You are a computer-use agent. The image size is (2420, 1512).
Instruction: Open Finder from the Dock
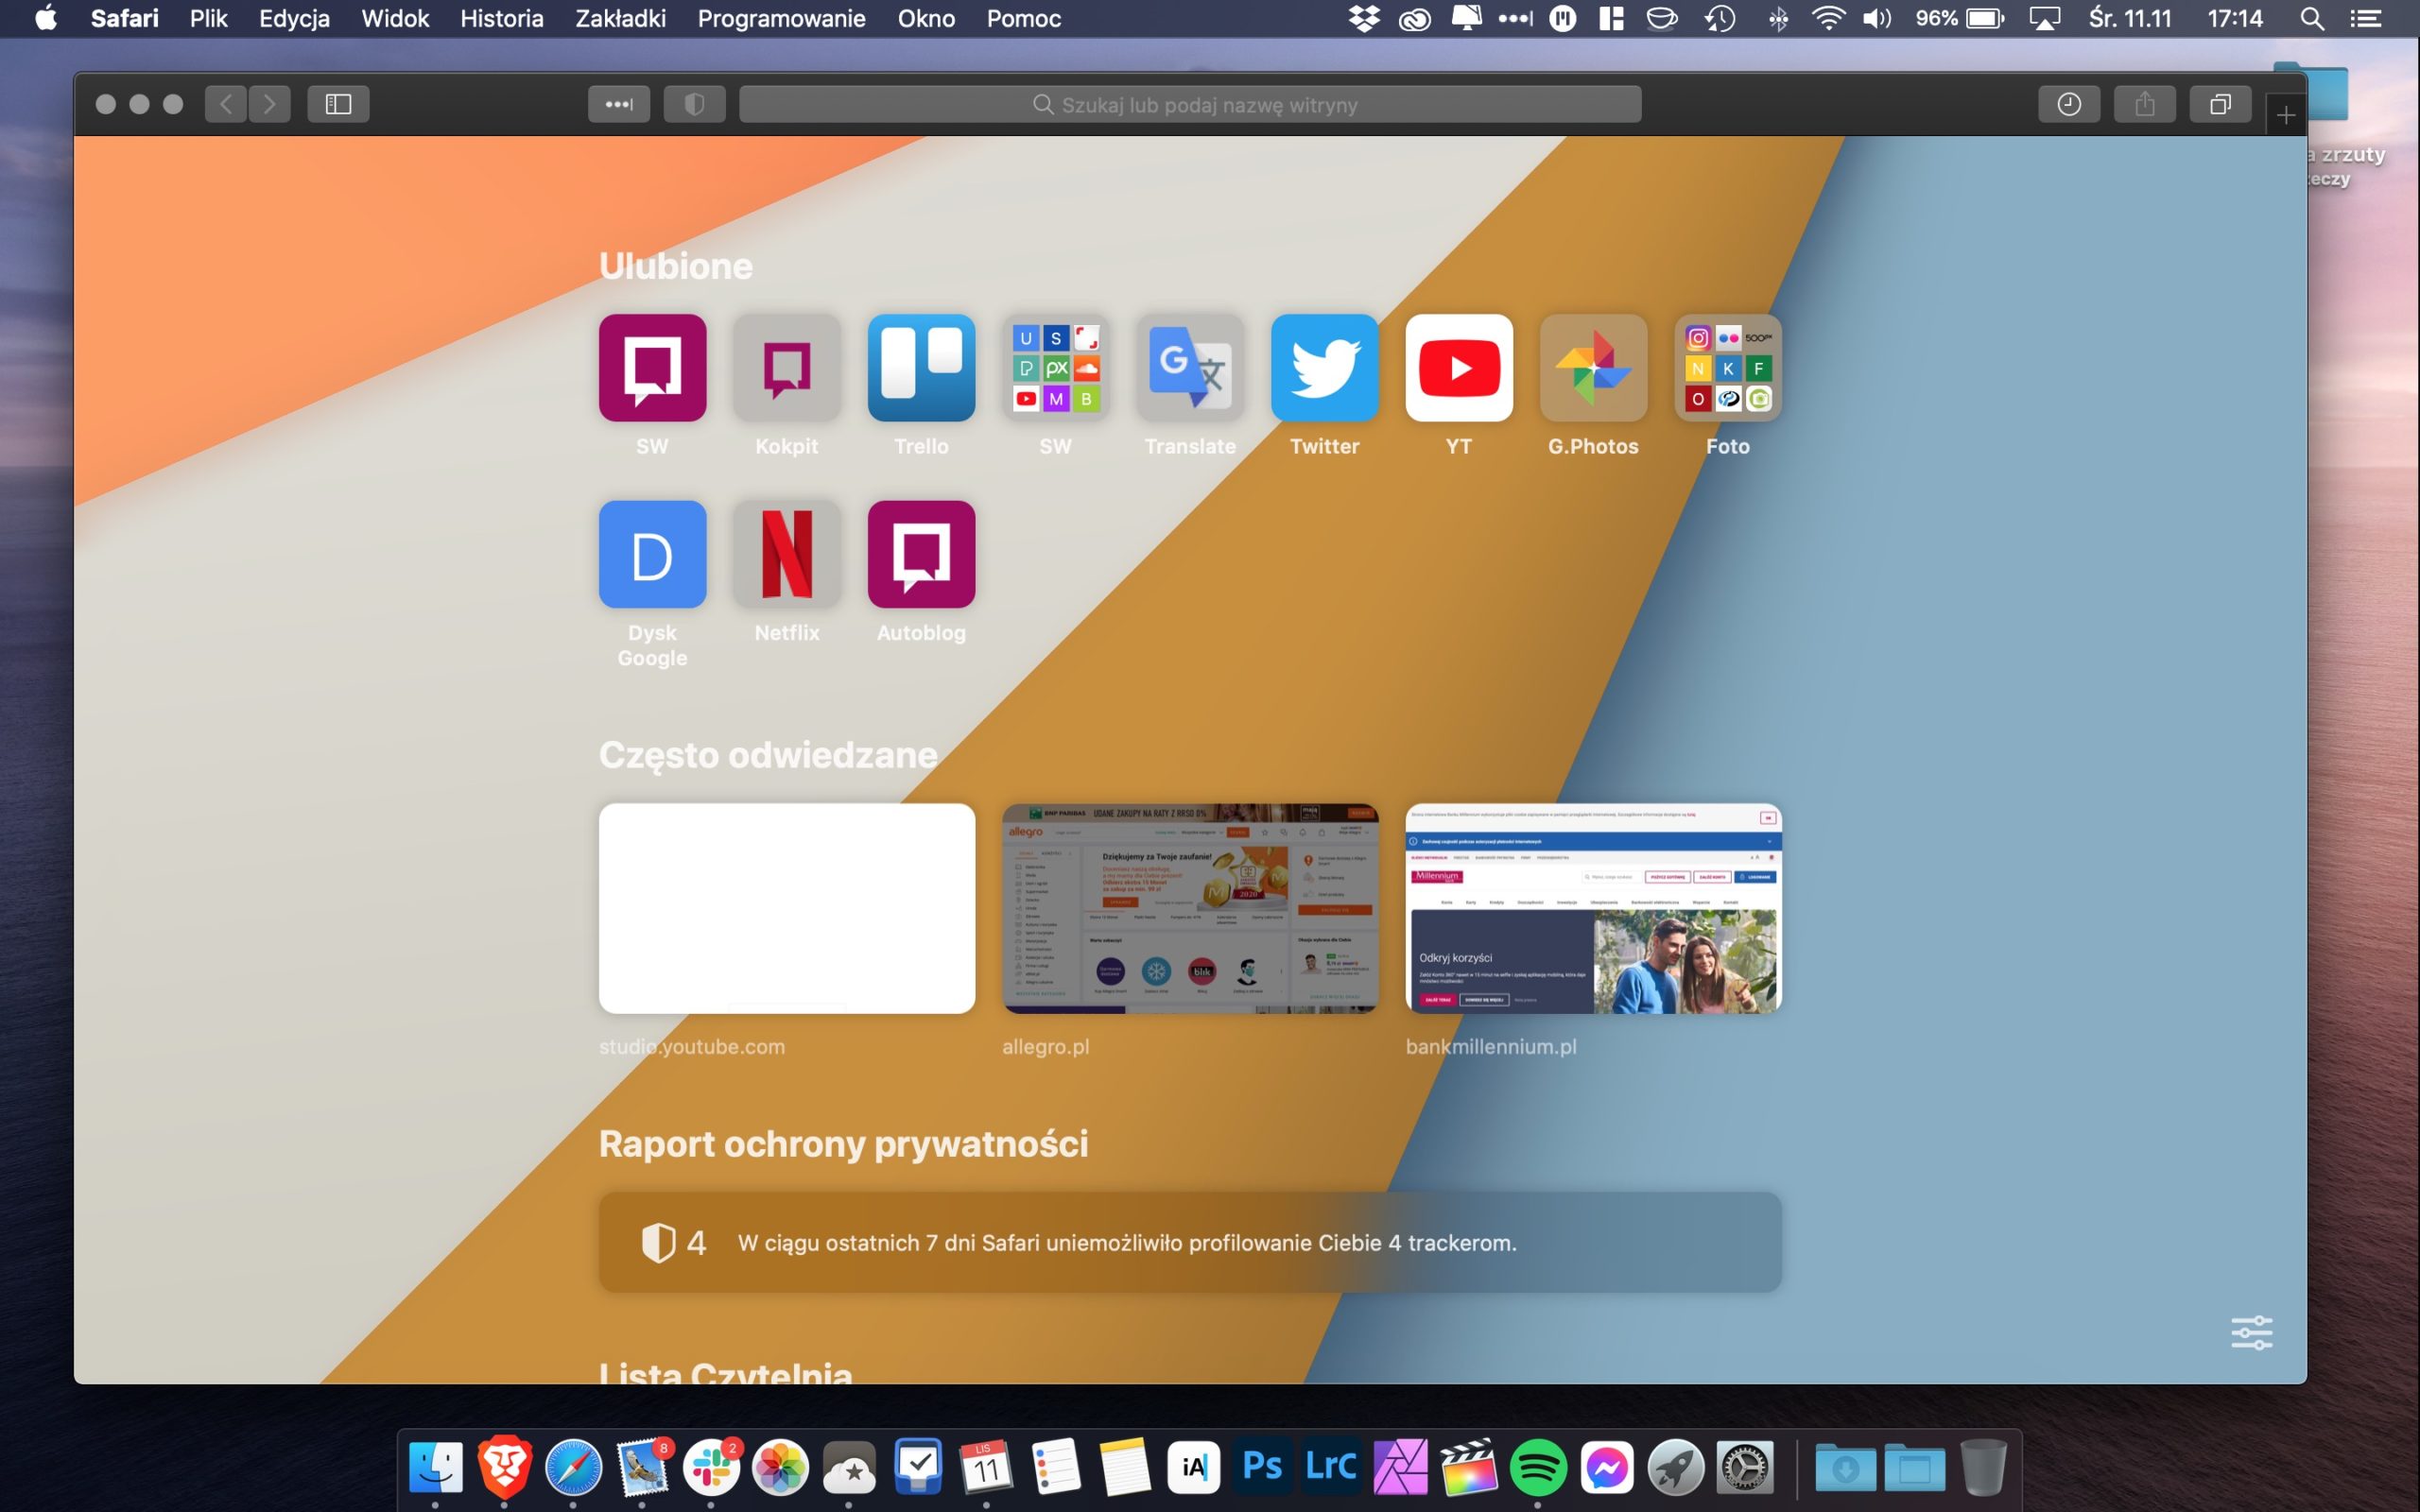[x=435, y=1467]
